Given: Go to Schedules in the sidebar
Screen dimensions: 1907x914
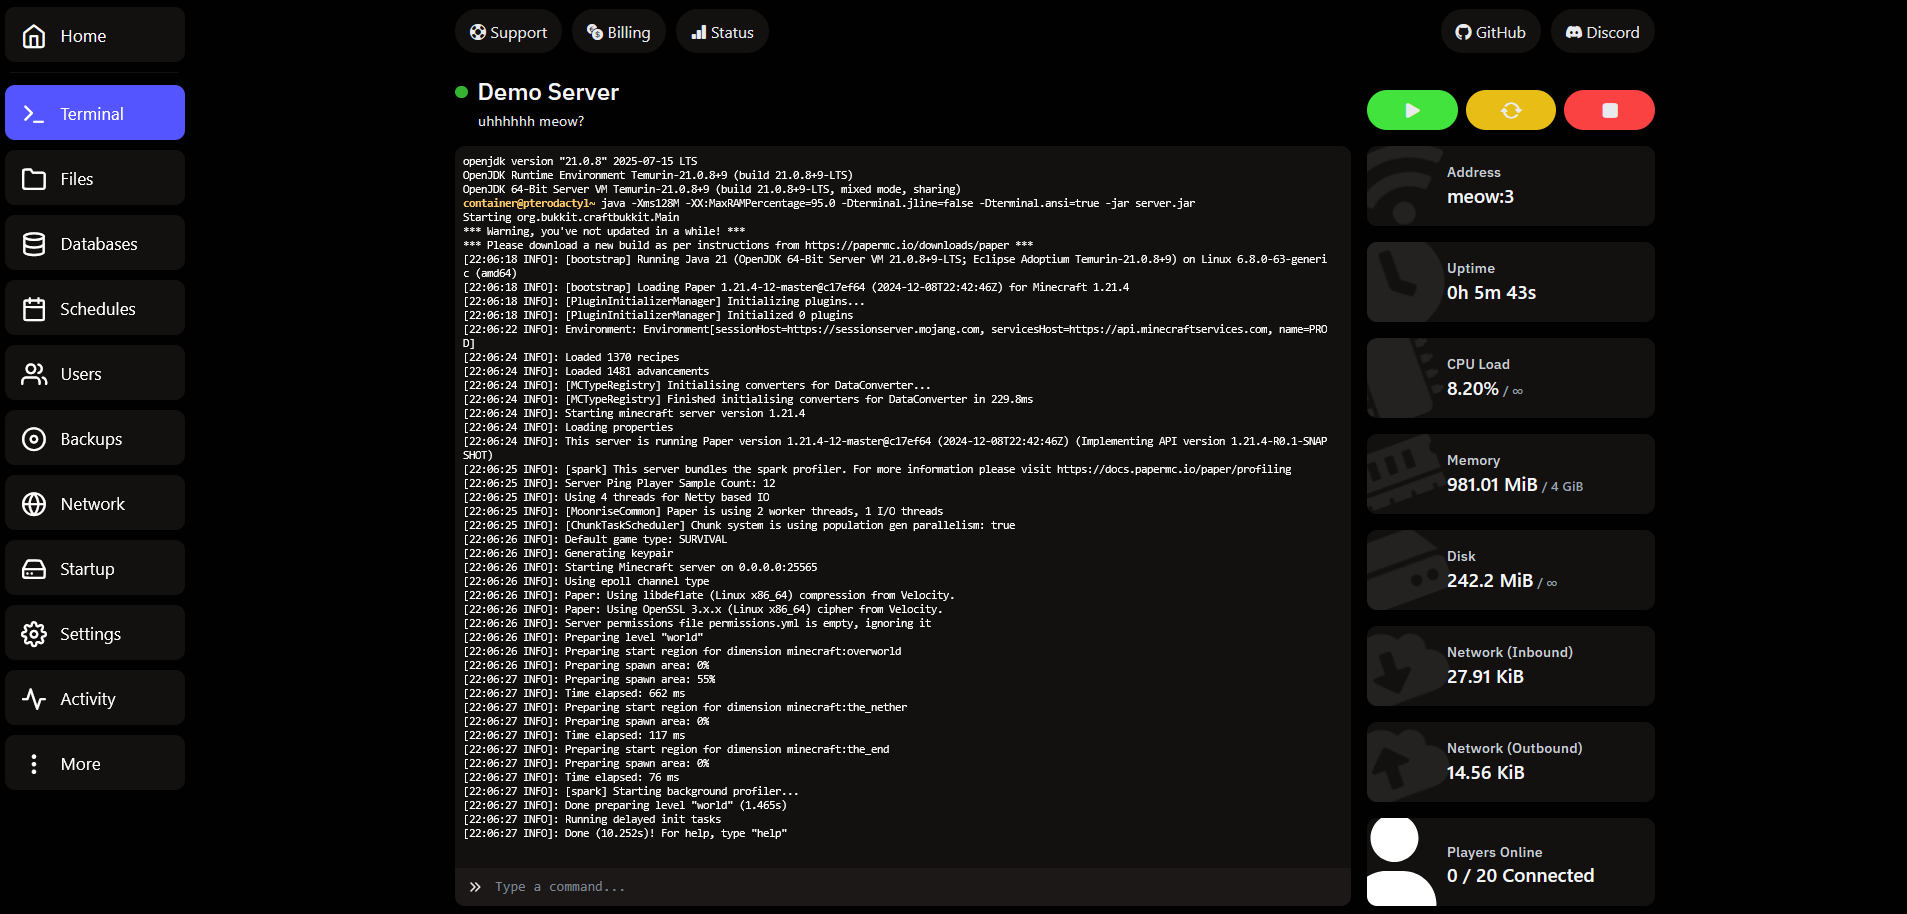Looking at the screenshot, I should pyautogui.click(x=95, y=309).
